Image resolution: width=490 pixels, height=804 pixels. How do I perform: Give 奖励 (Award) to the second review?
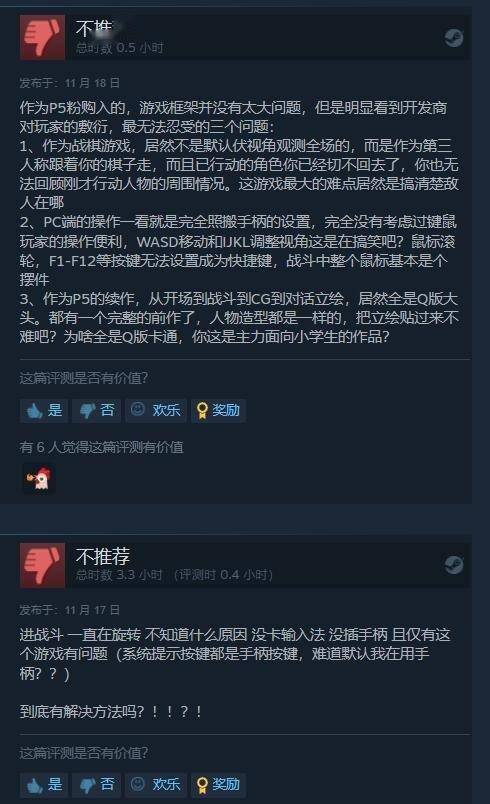pyautogui.click(x=218, y=784)
